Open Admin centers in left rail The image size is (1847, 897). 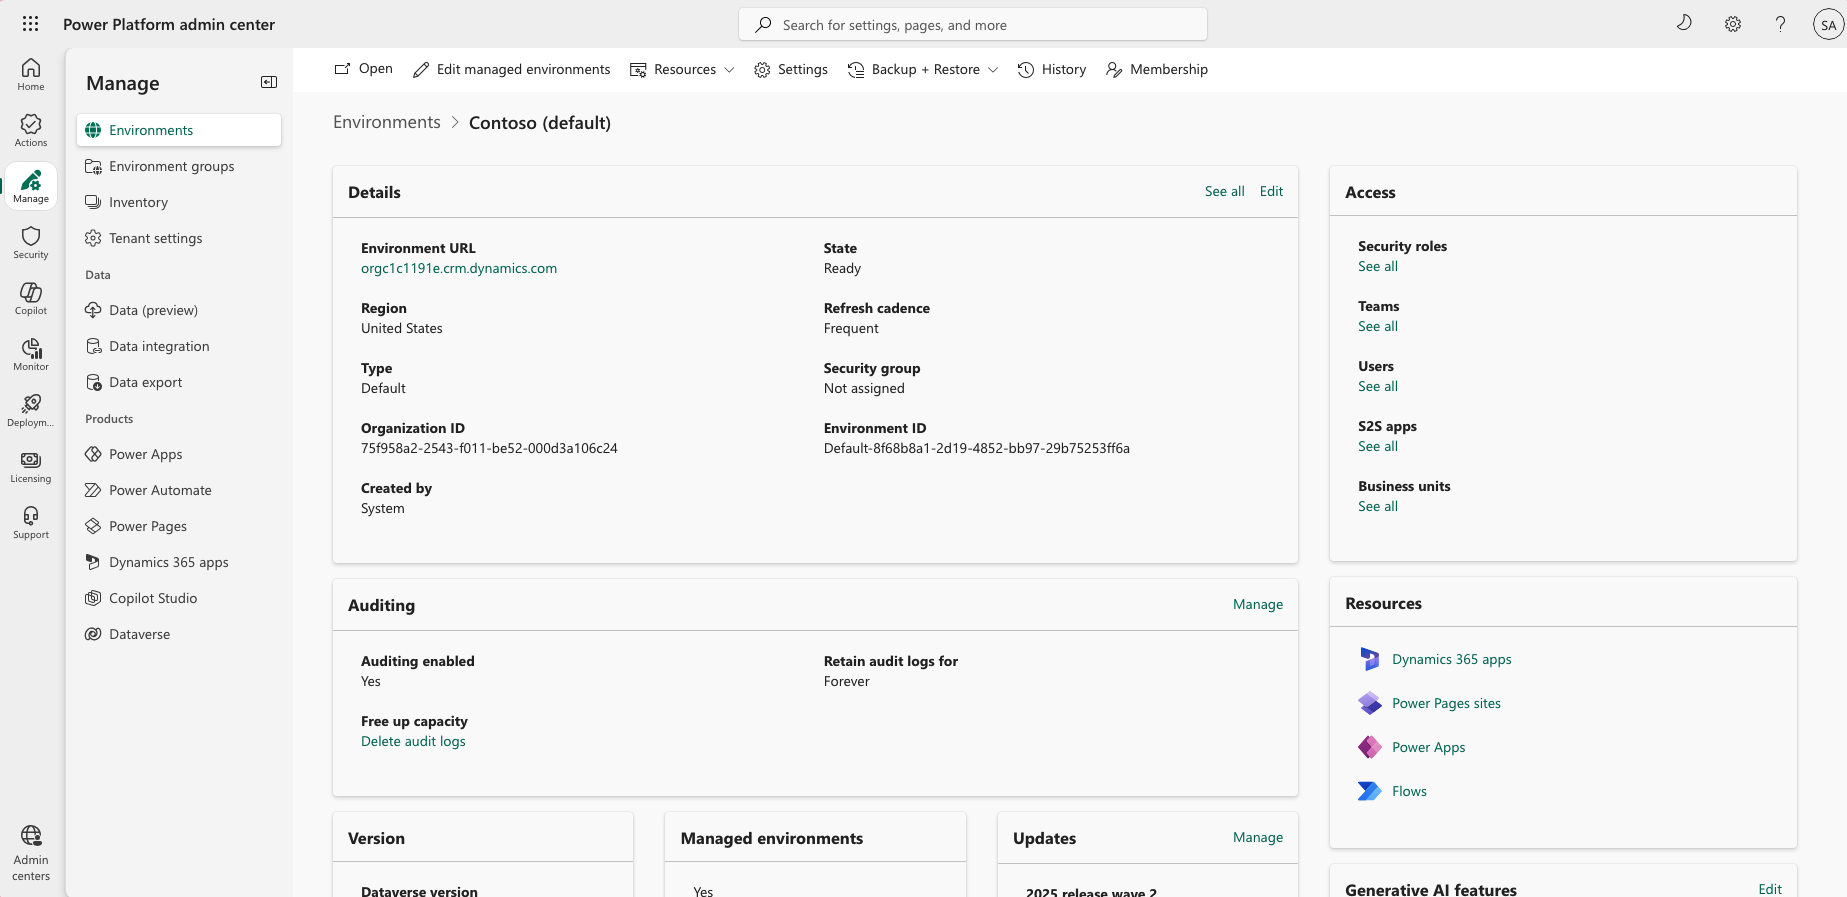pyautogui.click(x=31, y=853)
